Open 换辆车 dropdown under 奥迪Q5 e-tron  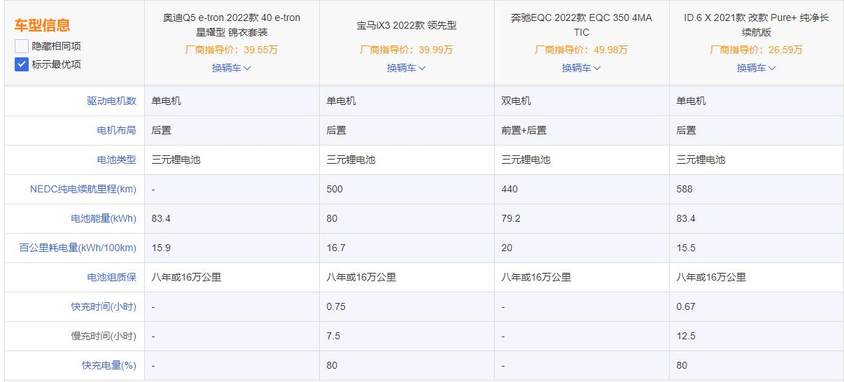click(231, 68)
